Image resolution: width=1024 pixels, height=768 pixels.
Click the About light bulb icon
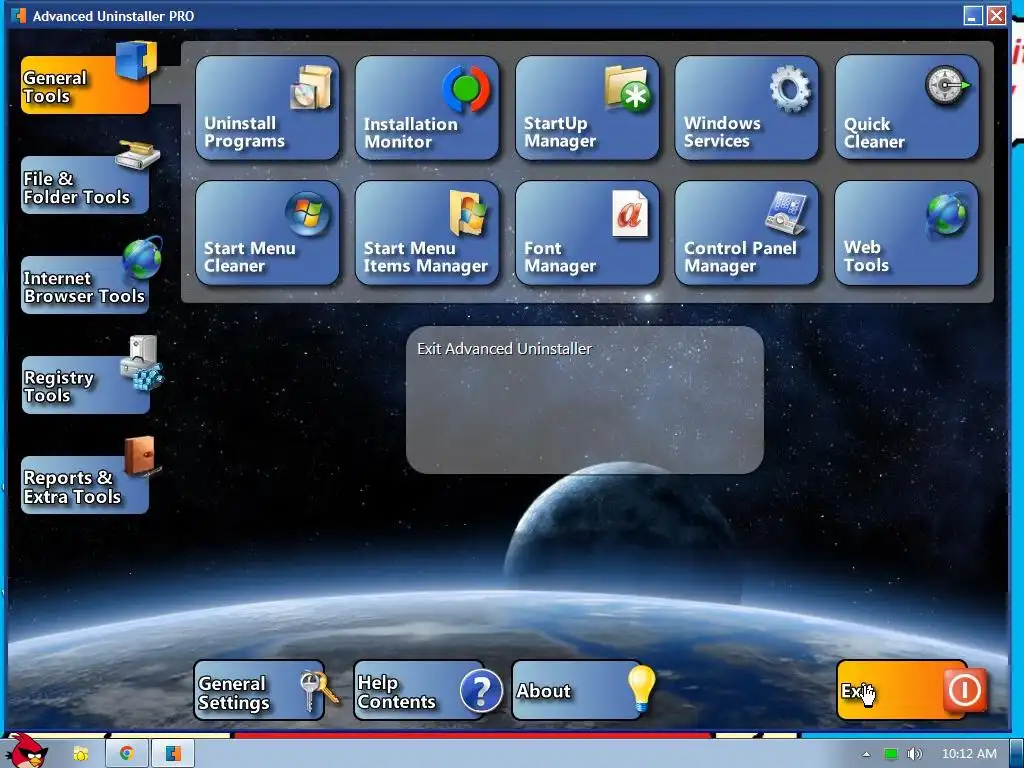pos(641,688)
